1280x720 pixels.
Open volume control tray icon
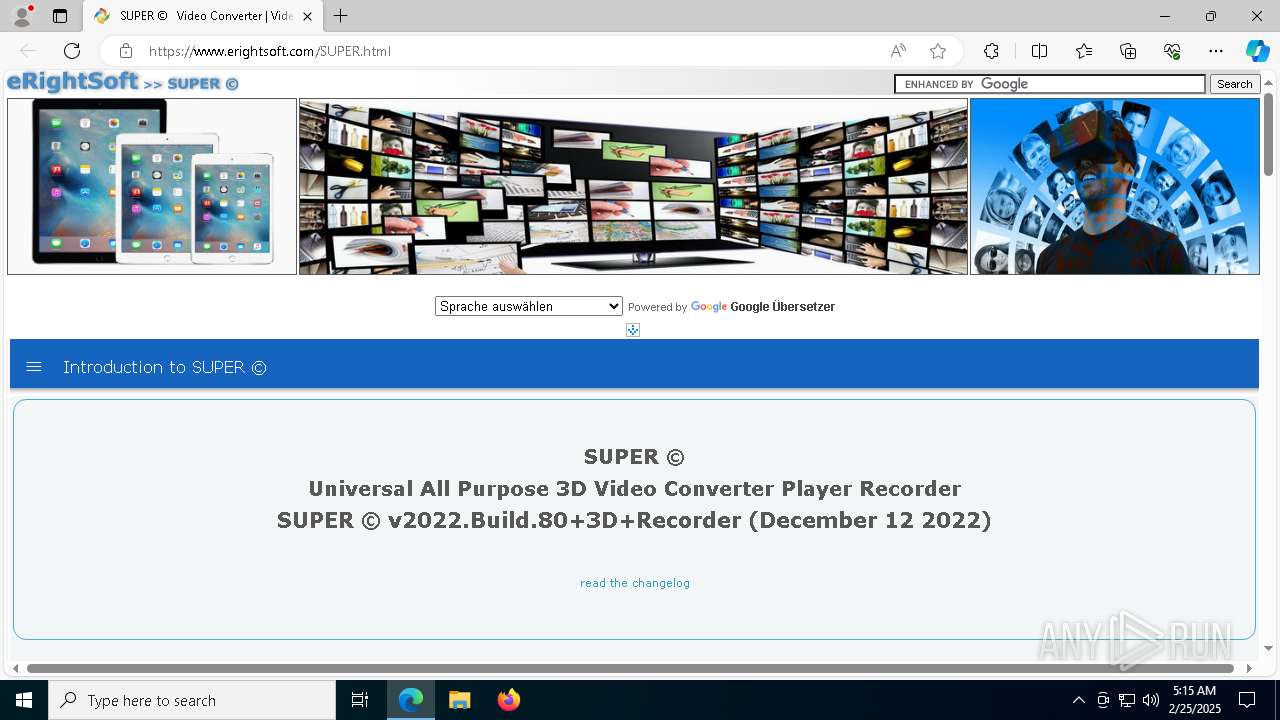tap(1151, 700)
